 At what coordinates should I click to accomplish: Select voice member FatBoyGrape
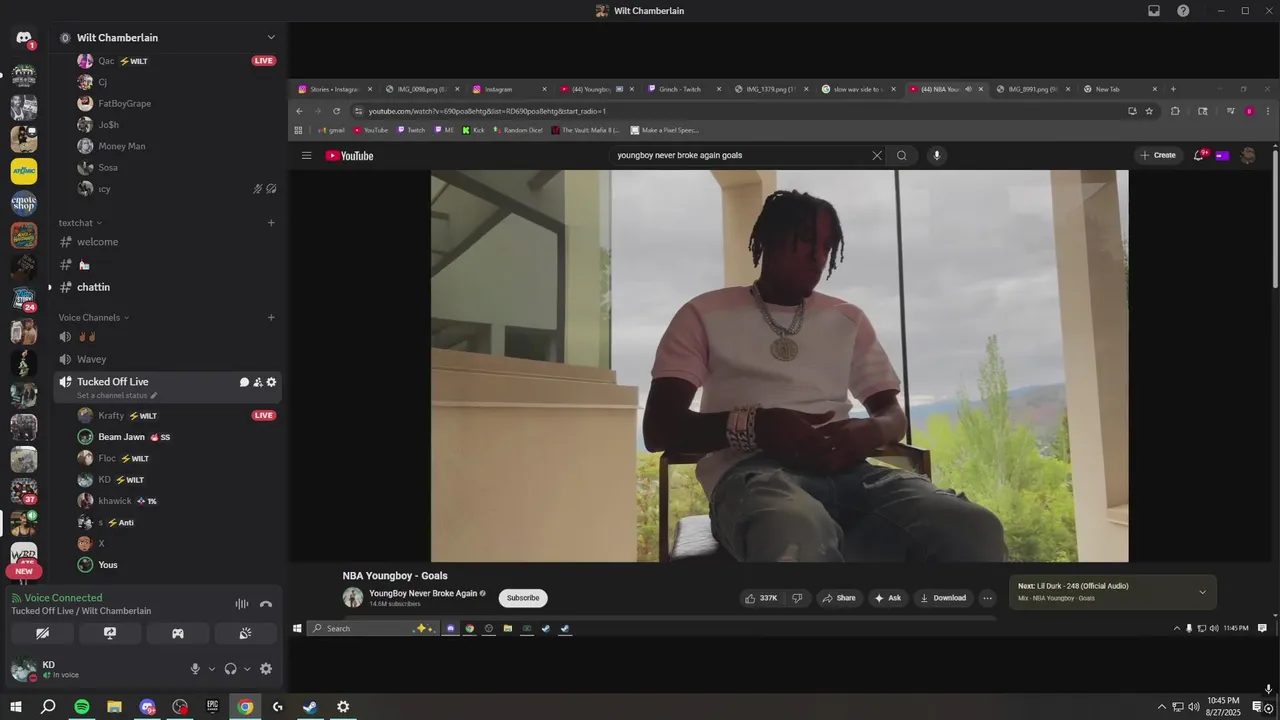pos(125,103)
